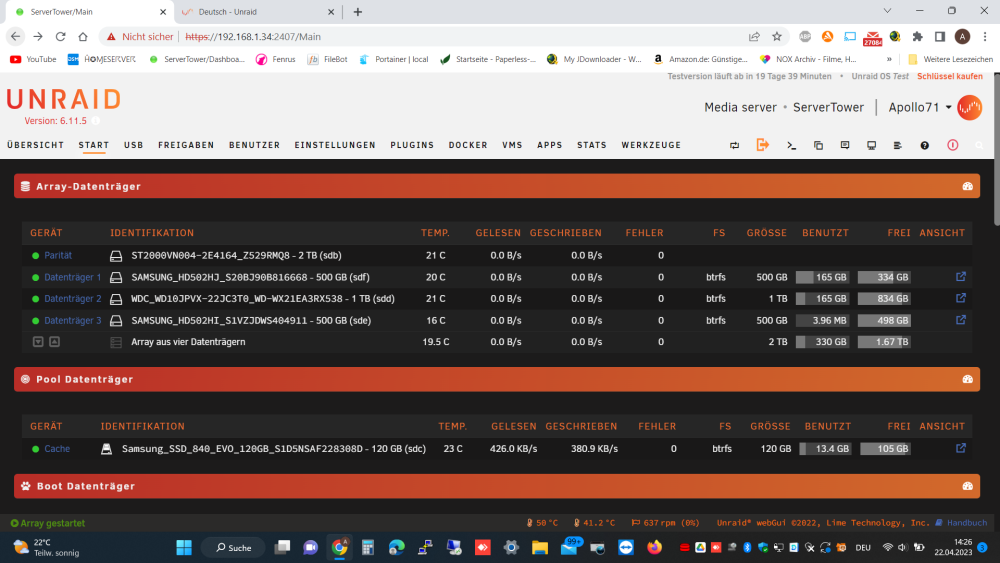Open the browser extensions puzzle icon
The image size is (1000, 563).
(x=917, y=36)
